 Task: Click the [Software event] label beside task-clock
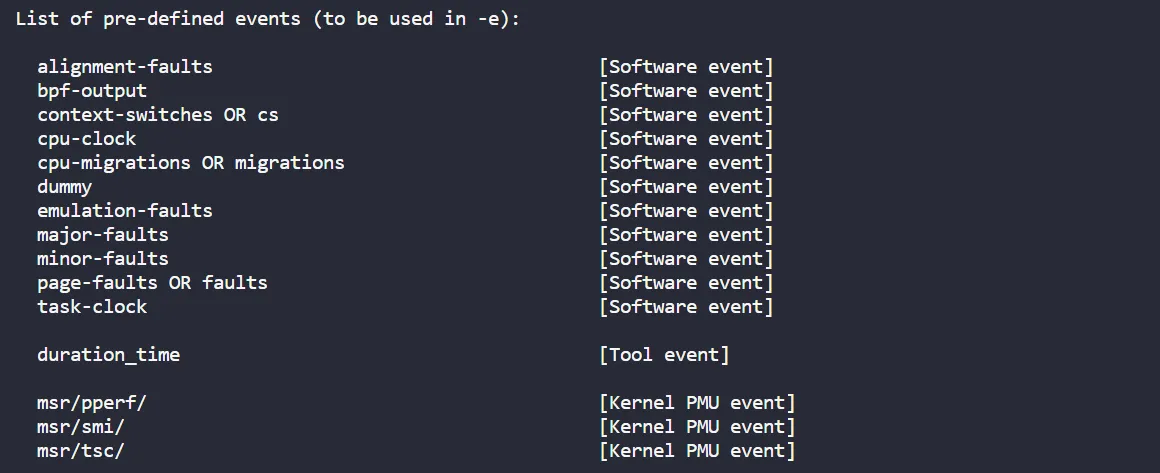click(686, 307)
